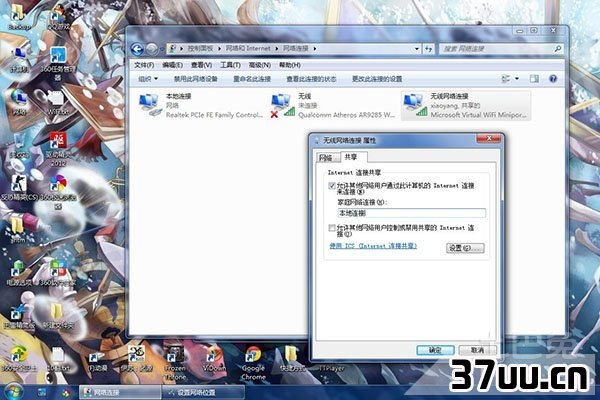Open the 组织 dropdown in the toolbar

[148, 79]
